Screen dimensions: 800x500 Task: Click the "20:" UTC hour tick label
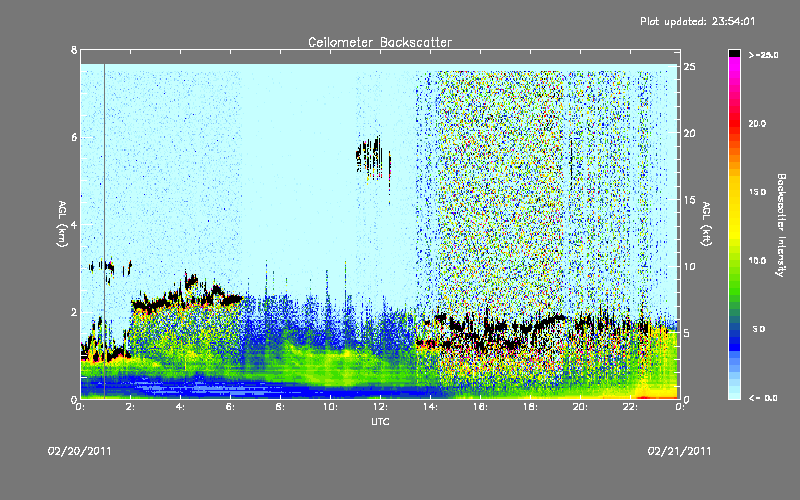pos(580,407)
